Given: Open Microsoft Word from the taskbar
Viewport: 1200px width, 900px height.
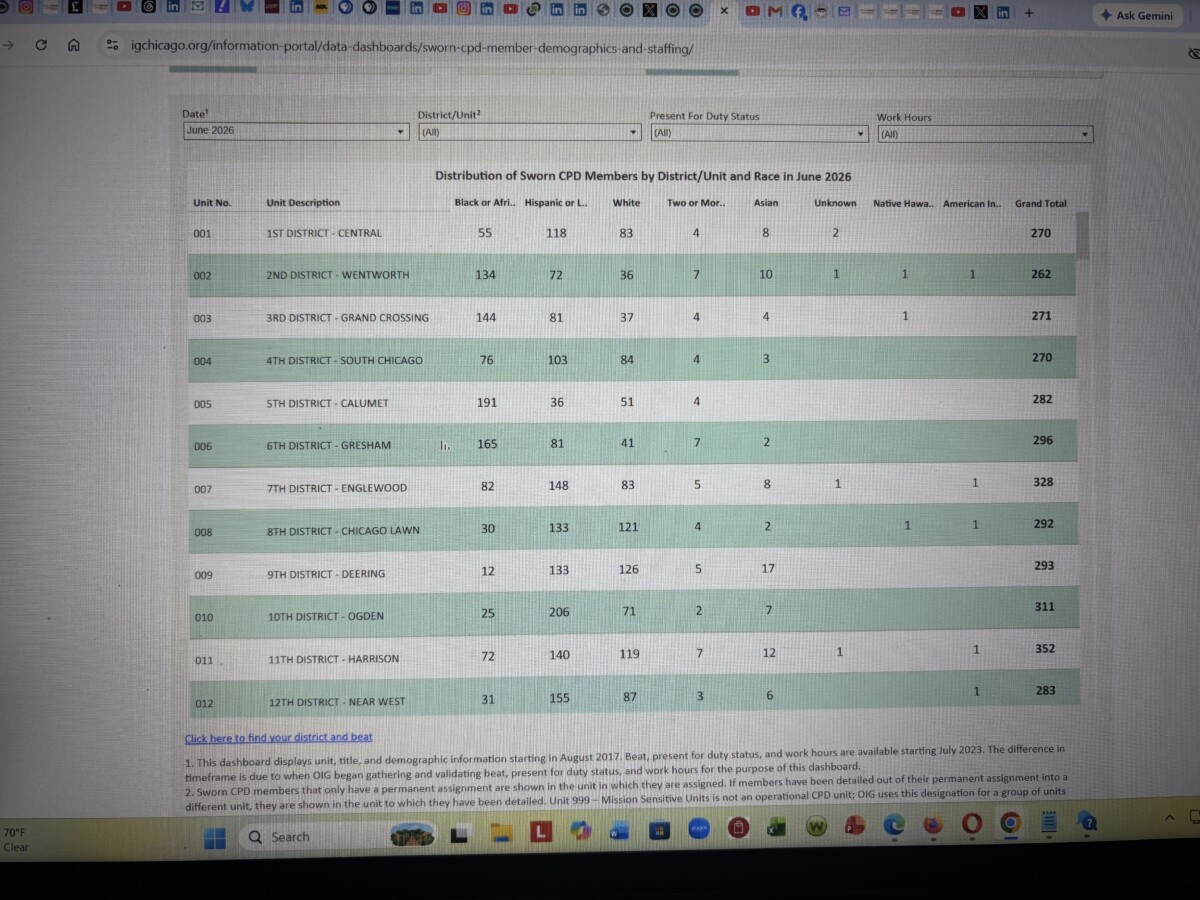Looking at the screenshot, I should coord(617,829).
